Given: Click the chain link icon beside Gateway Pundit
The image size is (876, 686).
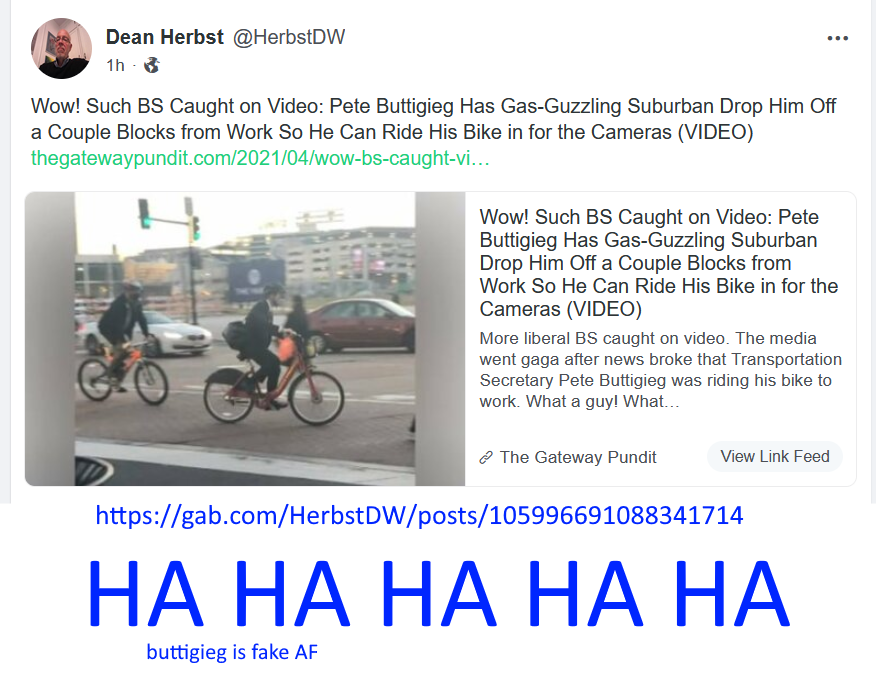Looking at the screenshot, I should point(486,458).
